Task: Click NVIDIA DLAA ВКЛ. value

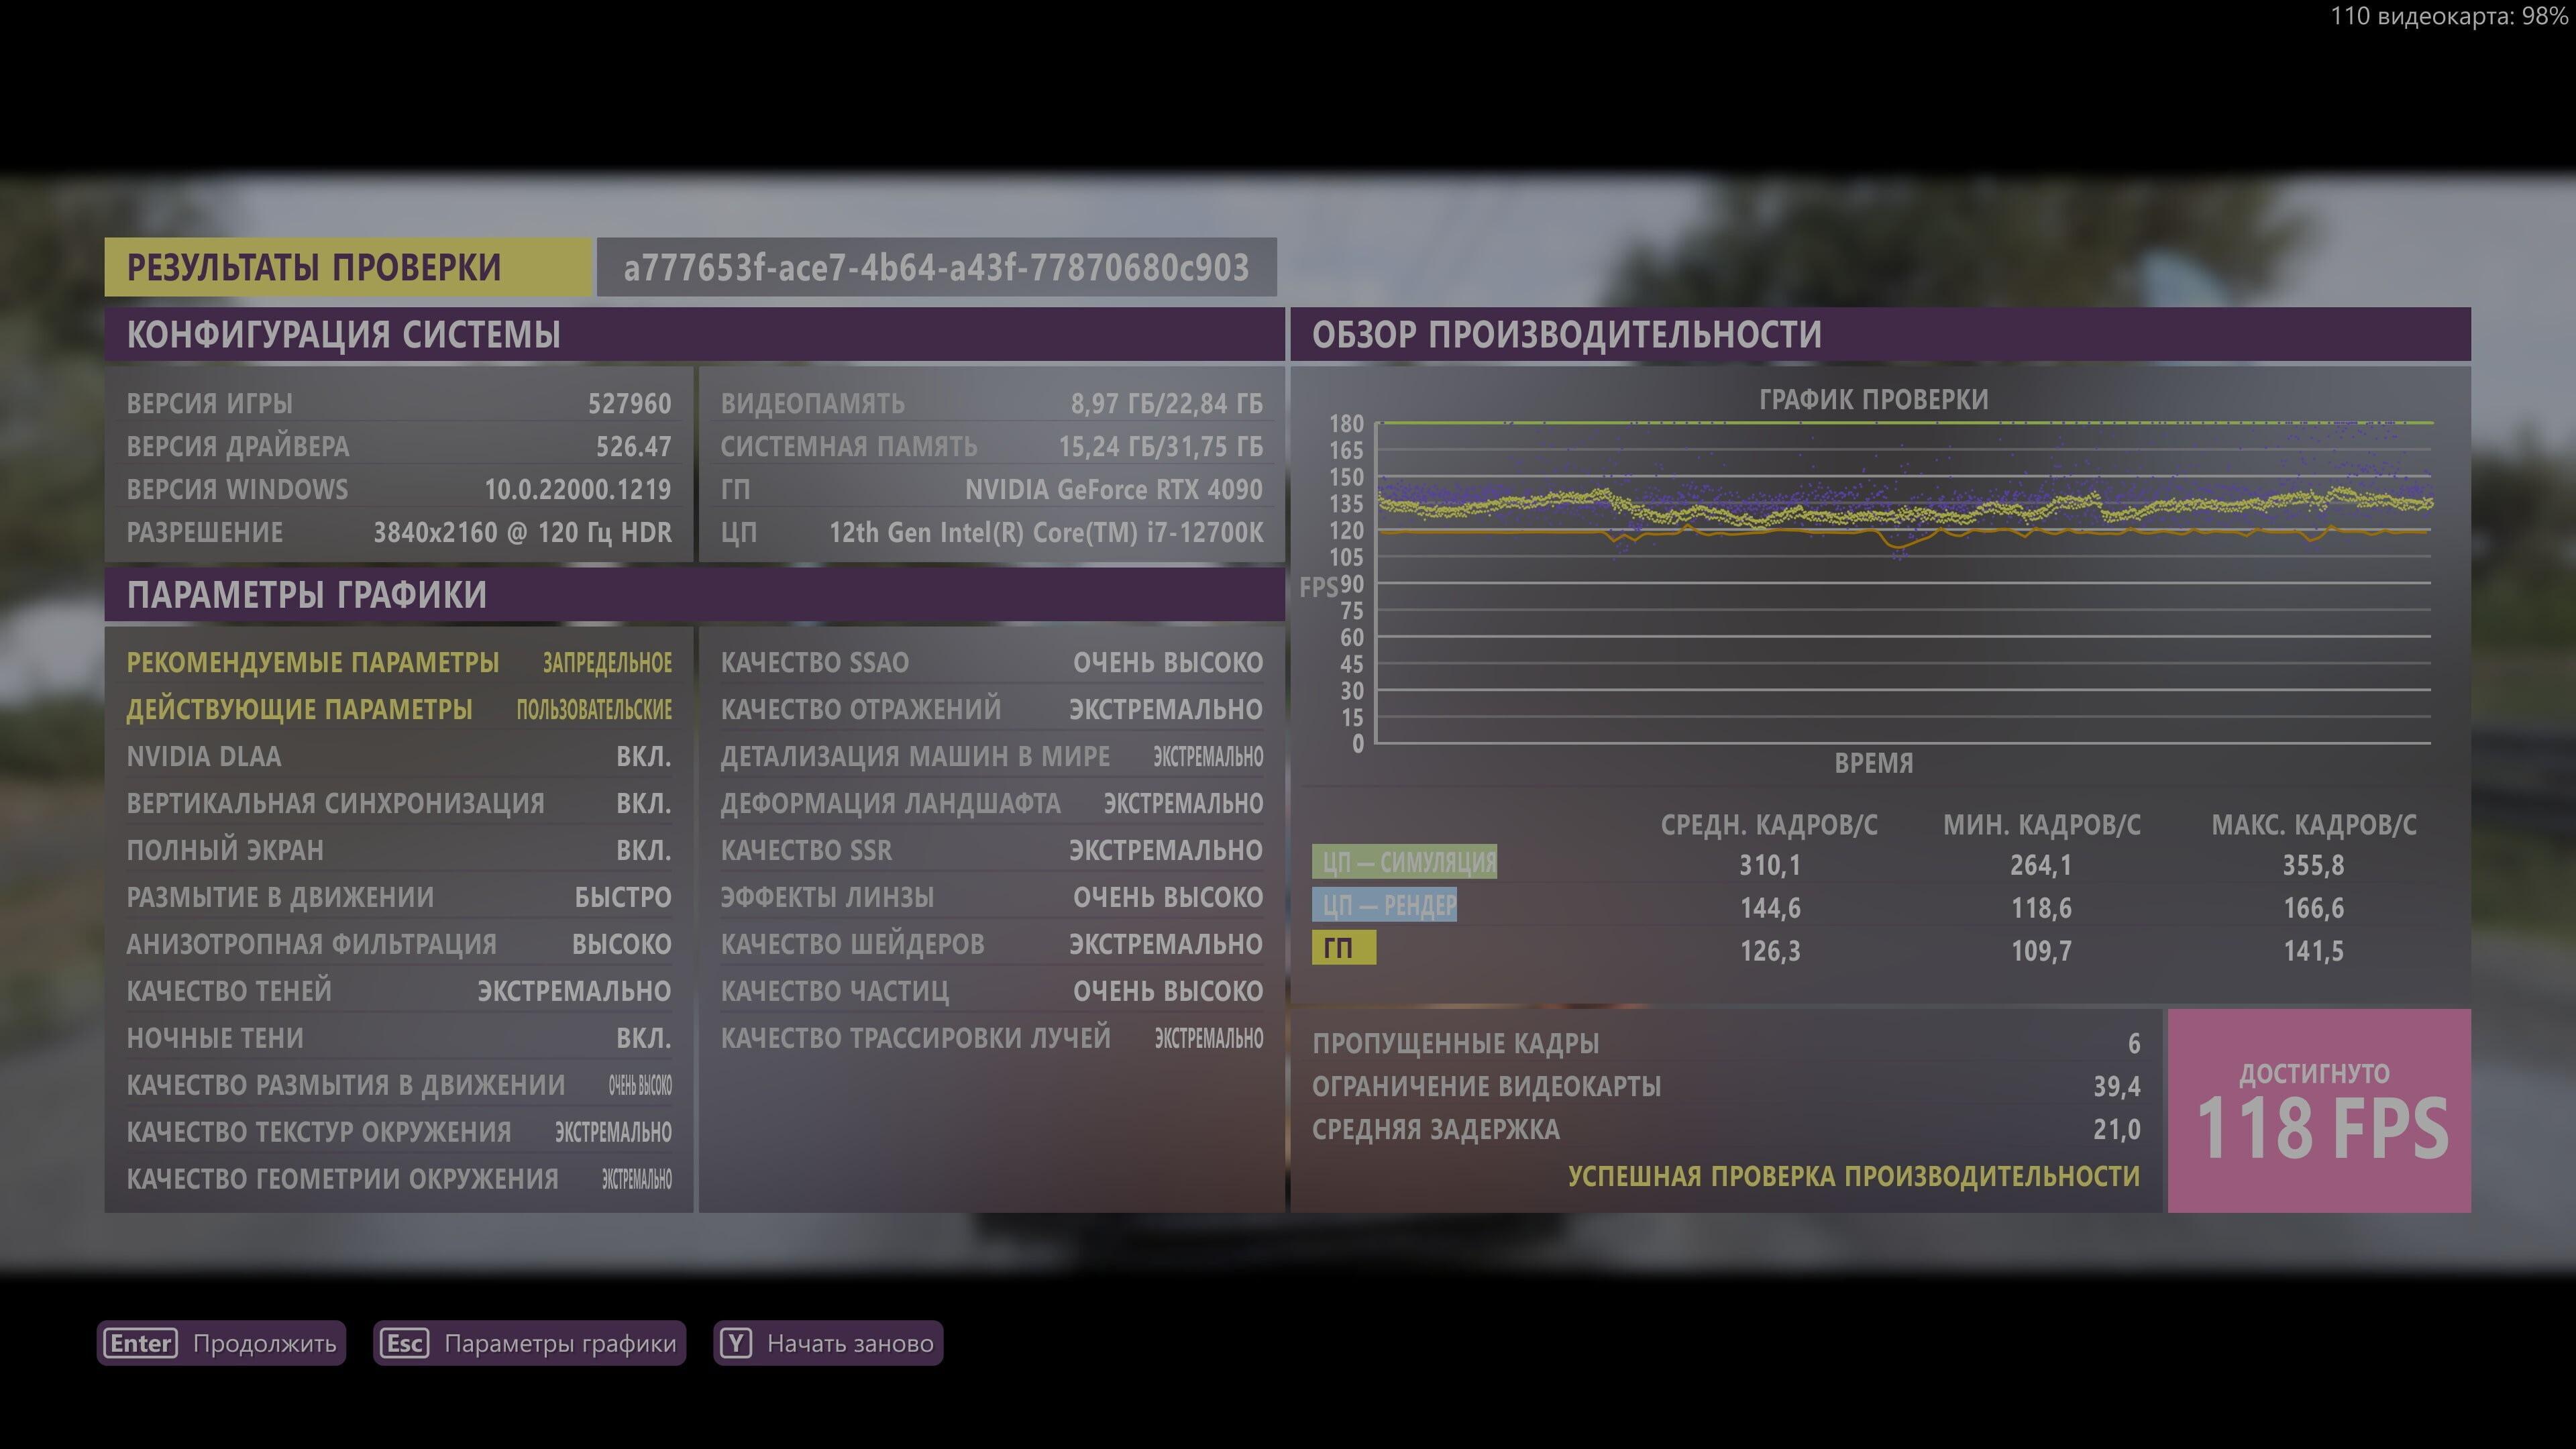Action: point(643,757)
